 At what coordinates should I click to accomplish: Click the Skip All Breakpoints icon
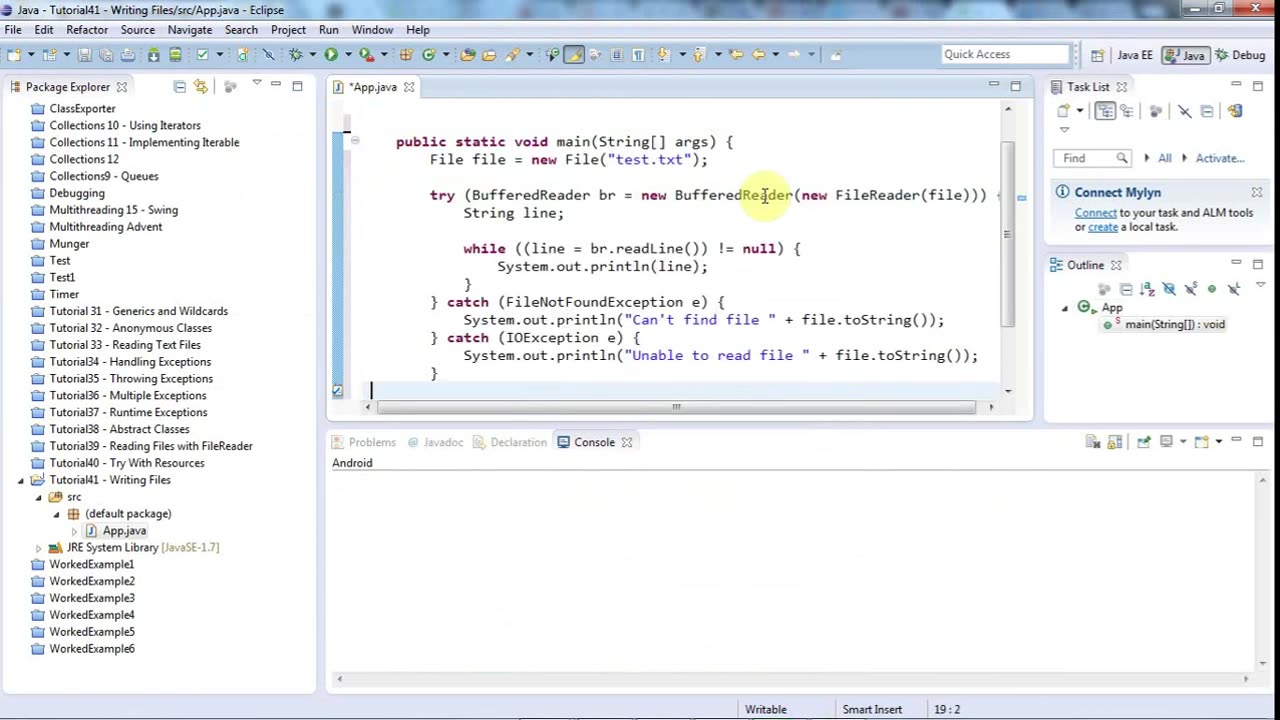(268, 55)
